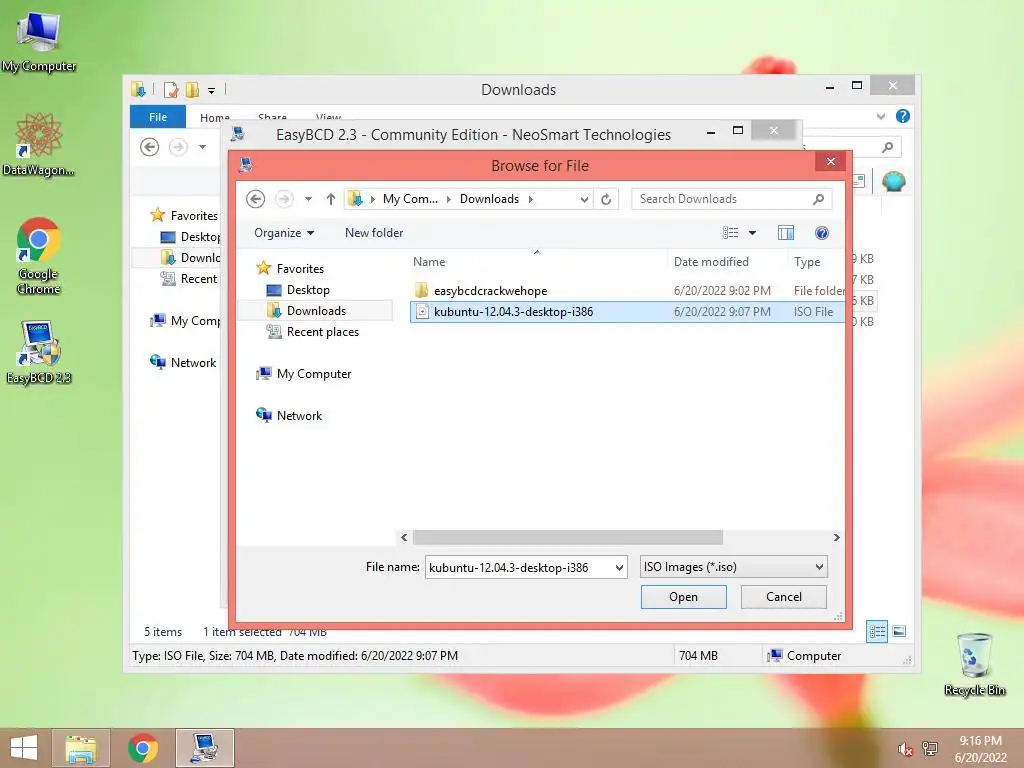Open the File tab in Downloads window
Screen dimensions: 1024x768
(158, 117)
